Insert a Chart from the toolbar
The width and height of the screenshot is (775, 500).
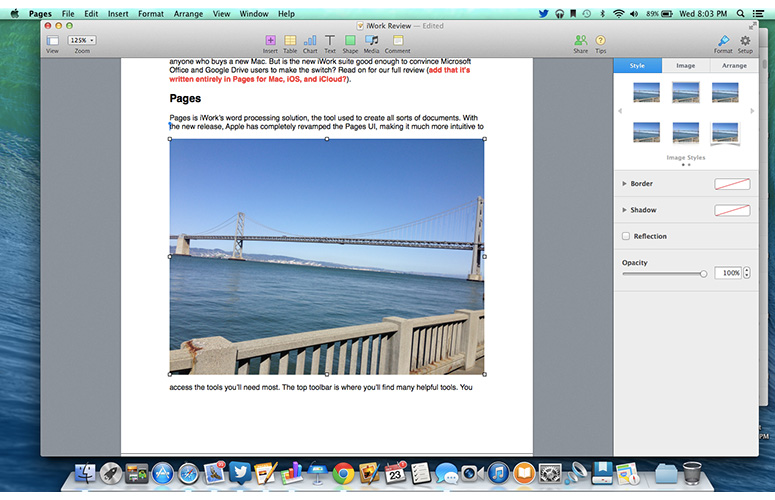[310, 40]
